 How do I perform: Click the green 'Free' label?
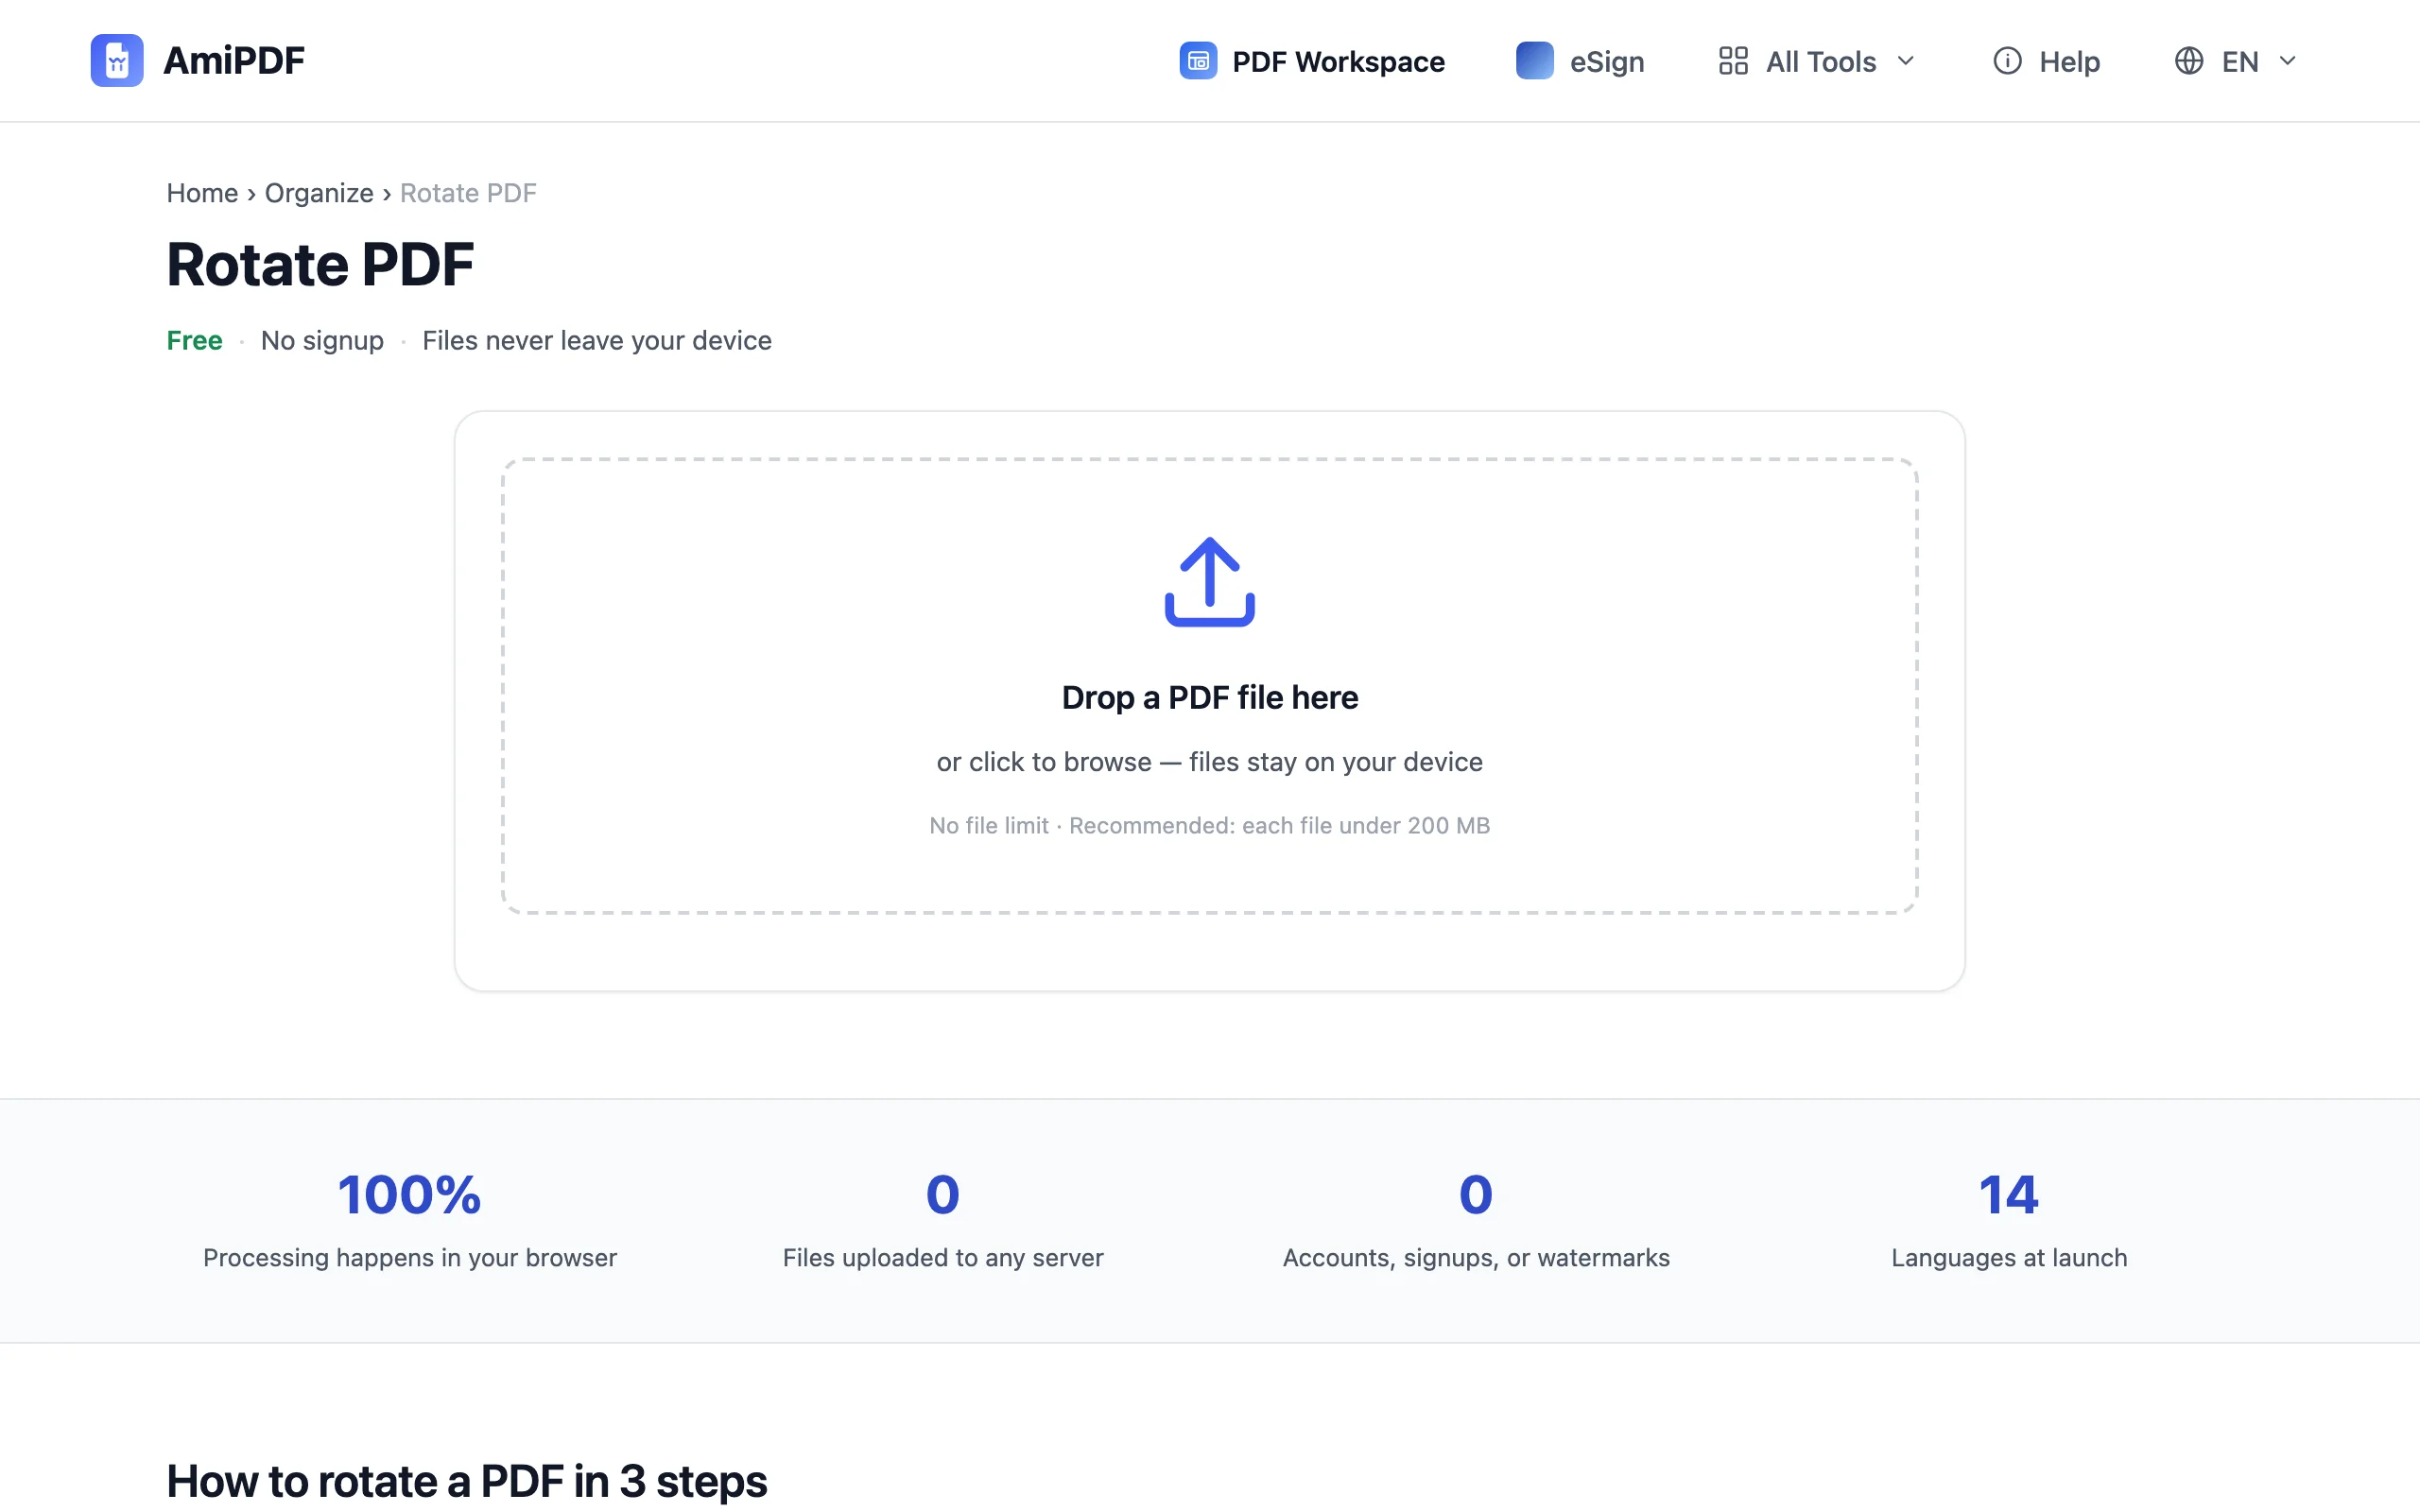click(x=194, y=341)
